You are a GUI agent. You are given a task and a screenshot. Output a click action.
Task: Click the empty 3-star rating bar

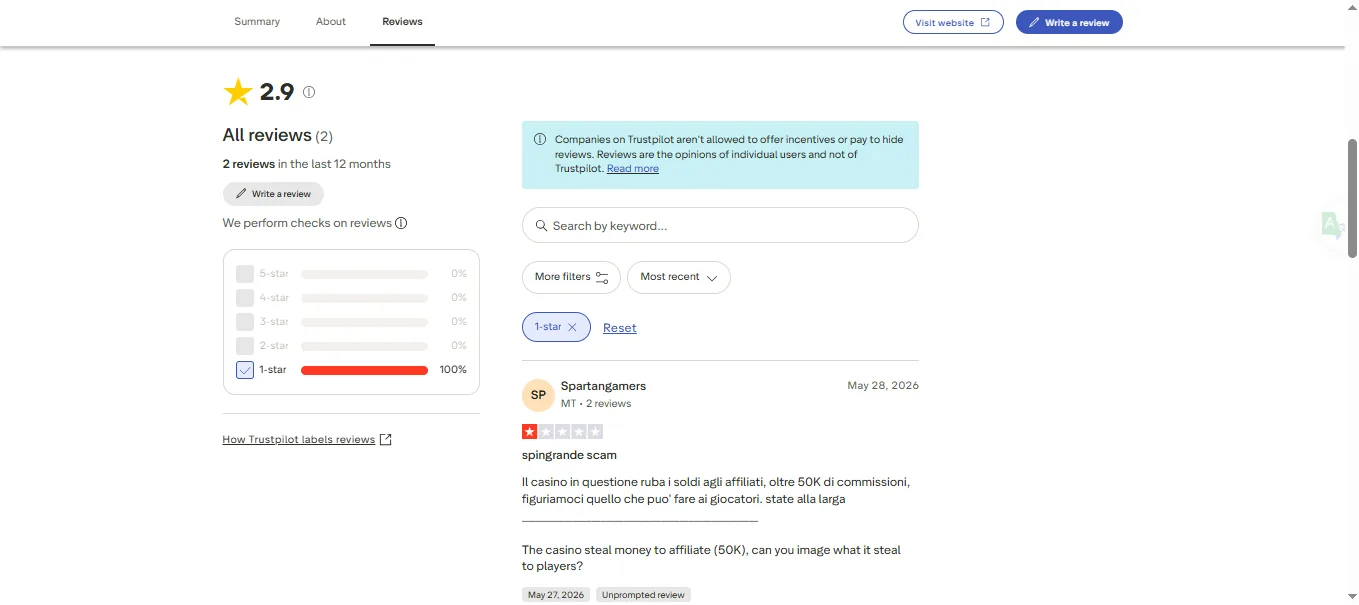tap(364, 322)
